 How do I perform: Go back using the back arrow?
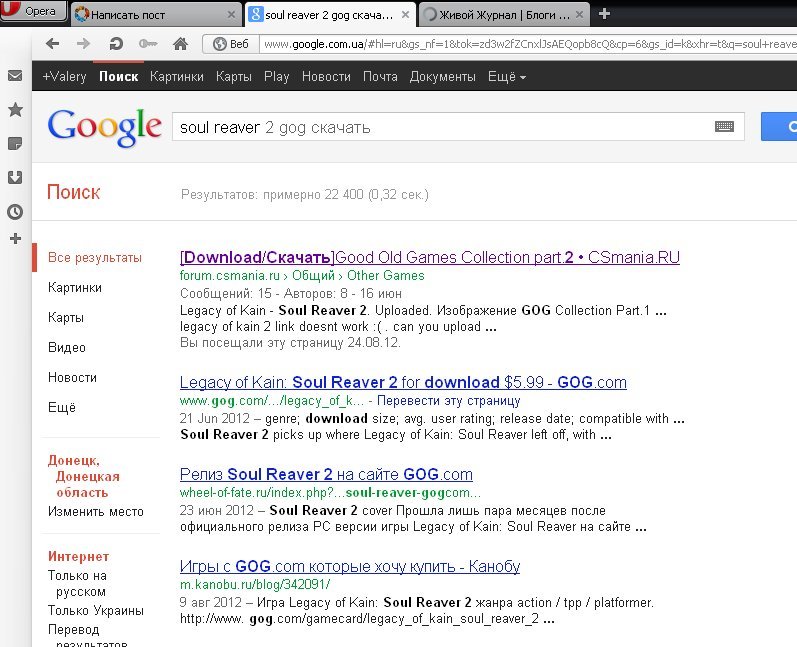tap(53, 44)
